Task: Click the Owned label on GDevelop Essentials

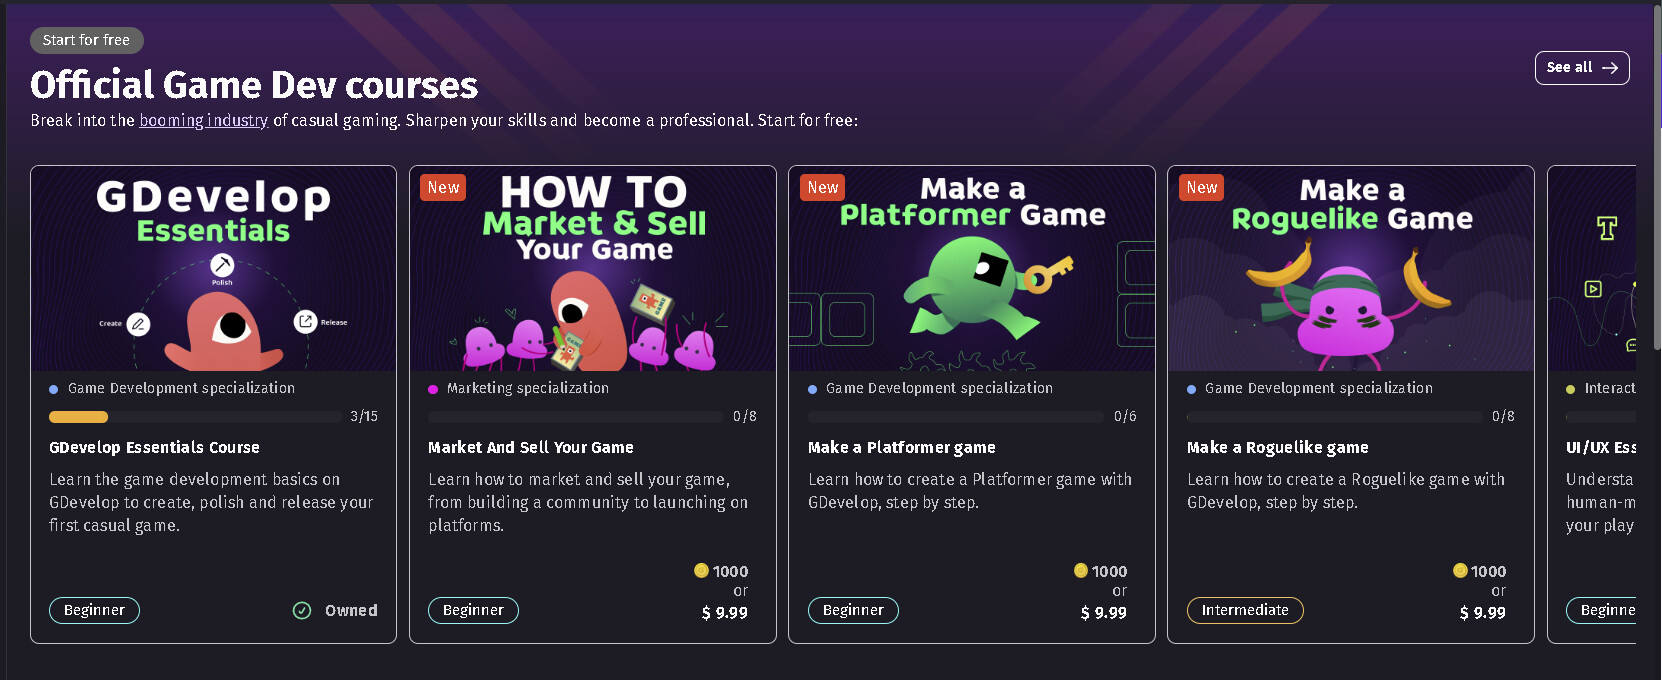Action: [351, 610]
